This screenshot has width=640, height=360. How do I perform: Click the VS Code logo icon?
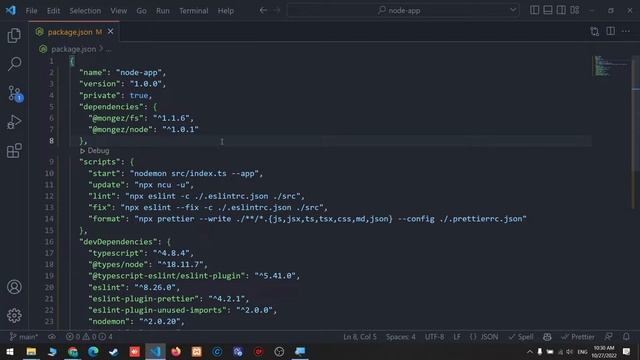point(11,10)
